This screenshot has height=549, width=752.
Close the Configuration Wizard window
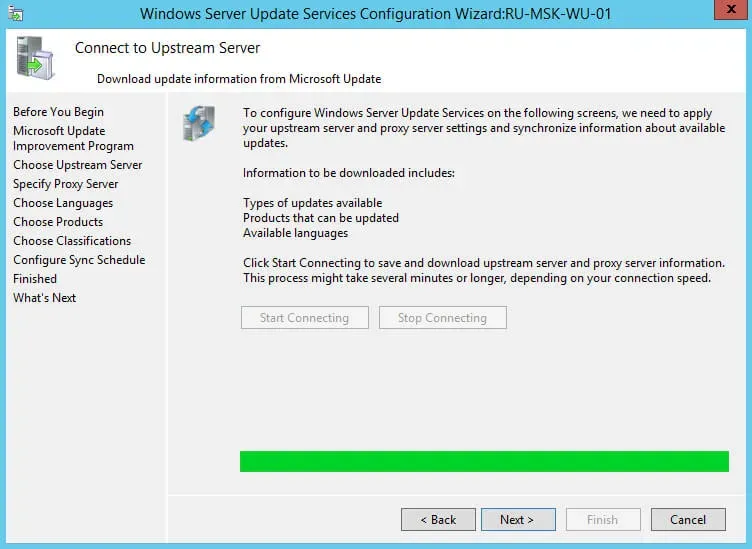click(730, 9)
